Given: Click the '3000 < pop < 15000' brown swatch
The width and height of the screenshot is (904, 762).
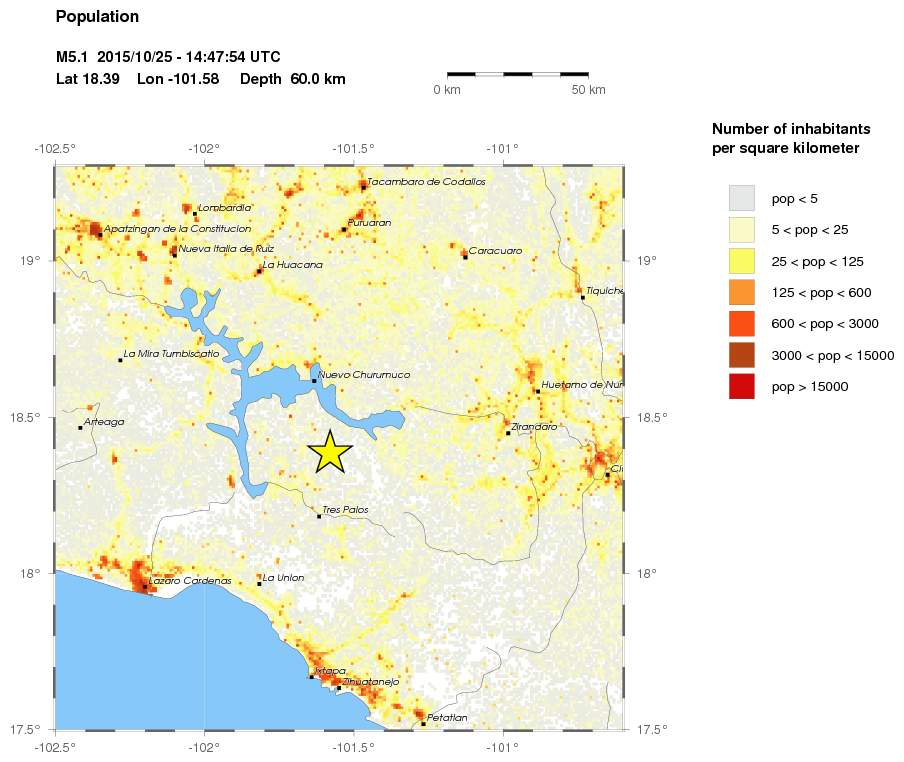Looking at the screenshot, I should click(741, 355).
